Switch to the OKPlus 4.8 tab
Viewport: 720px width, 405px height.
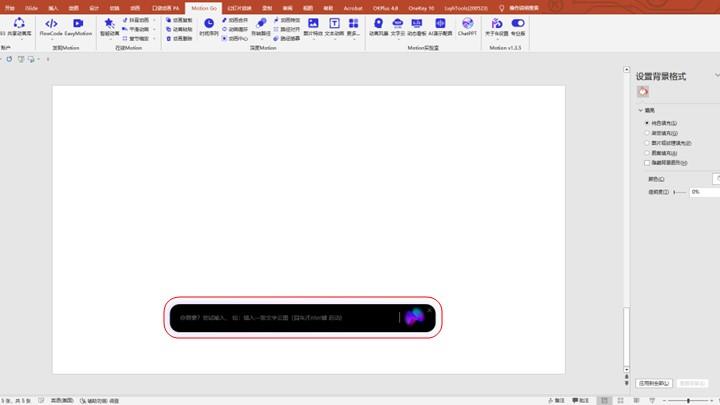(x=385, y=8)
